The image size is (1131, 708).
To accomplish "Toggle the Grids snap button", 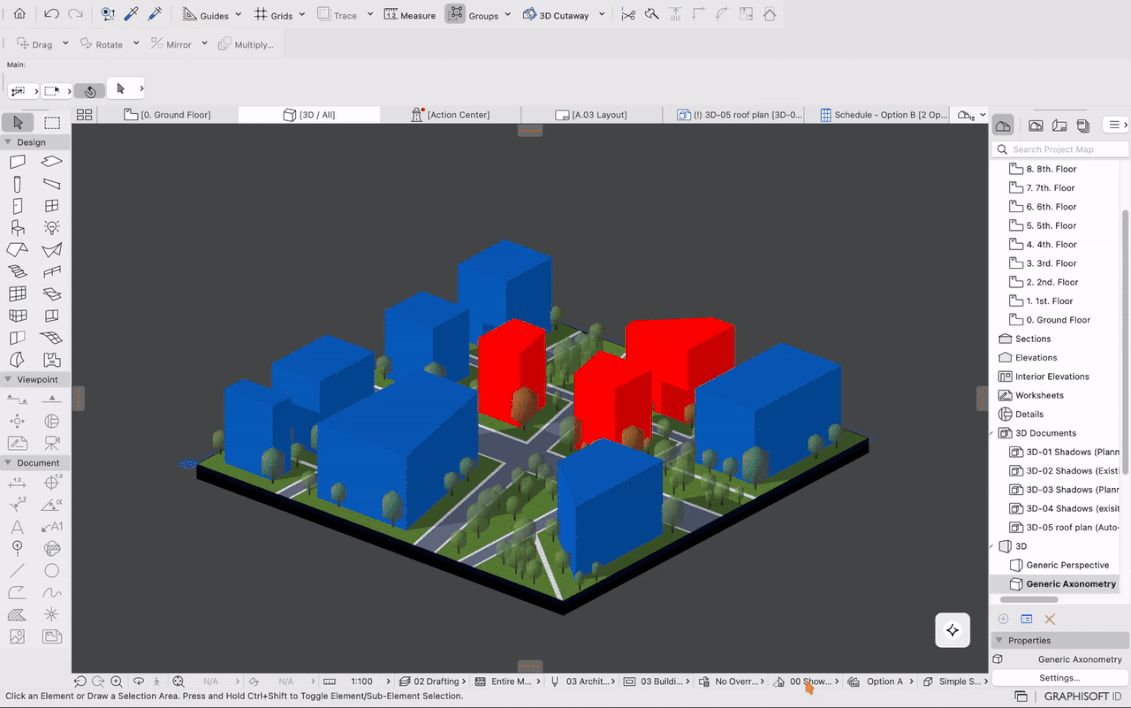I will coord(273,14).
